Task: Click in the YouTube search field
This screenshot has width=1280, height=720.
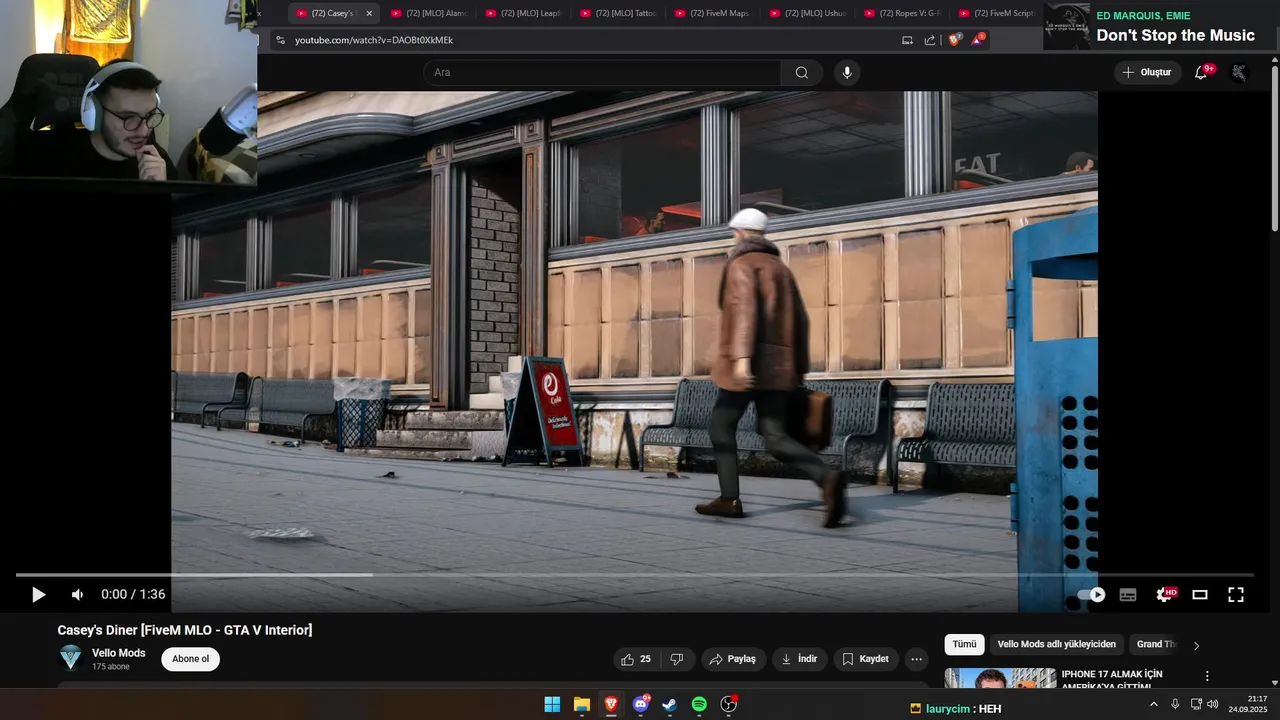Action: click(602, 72)
